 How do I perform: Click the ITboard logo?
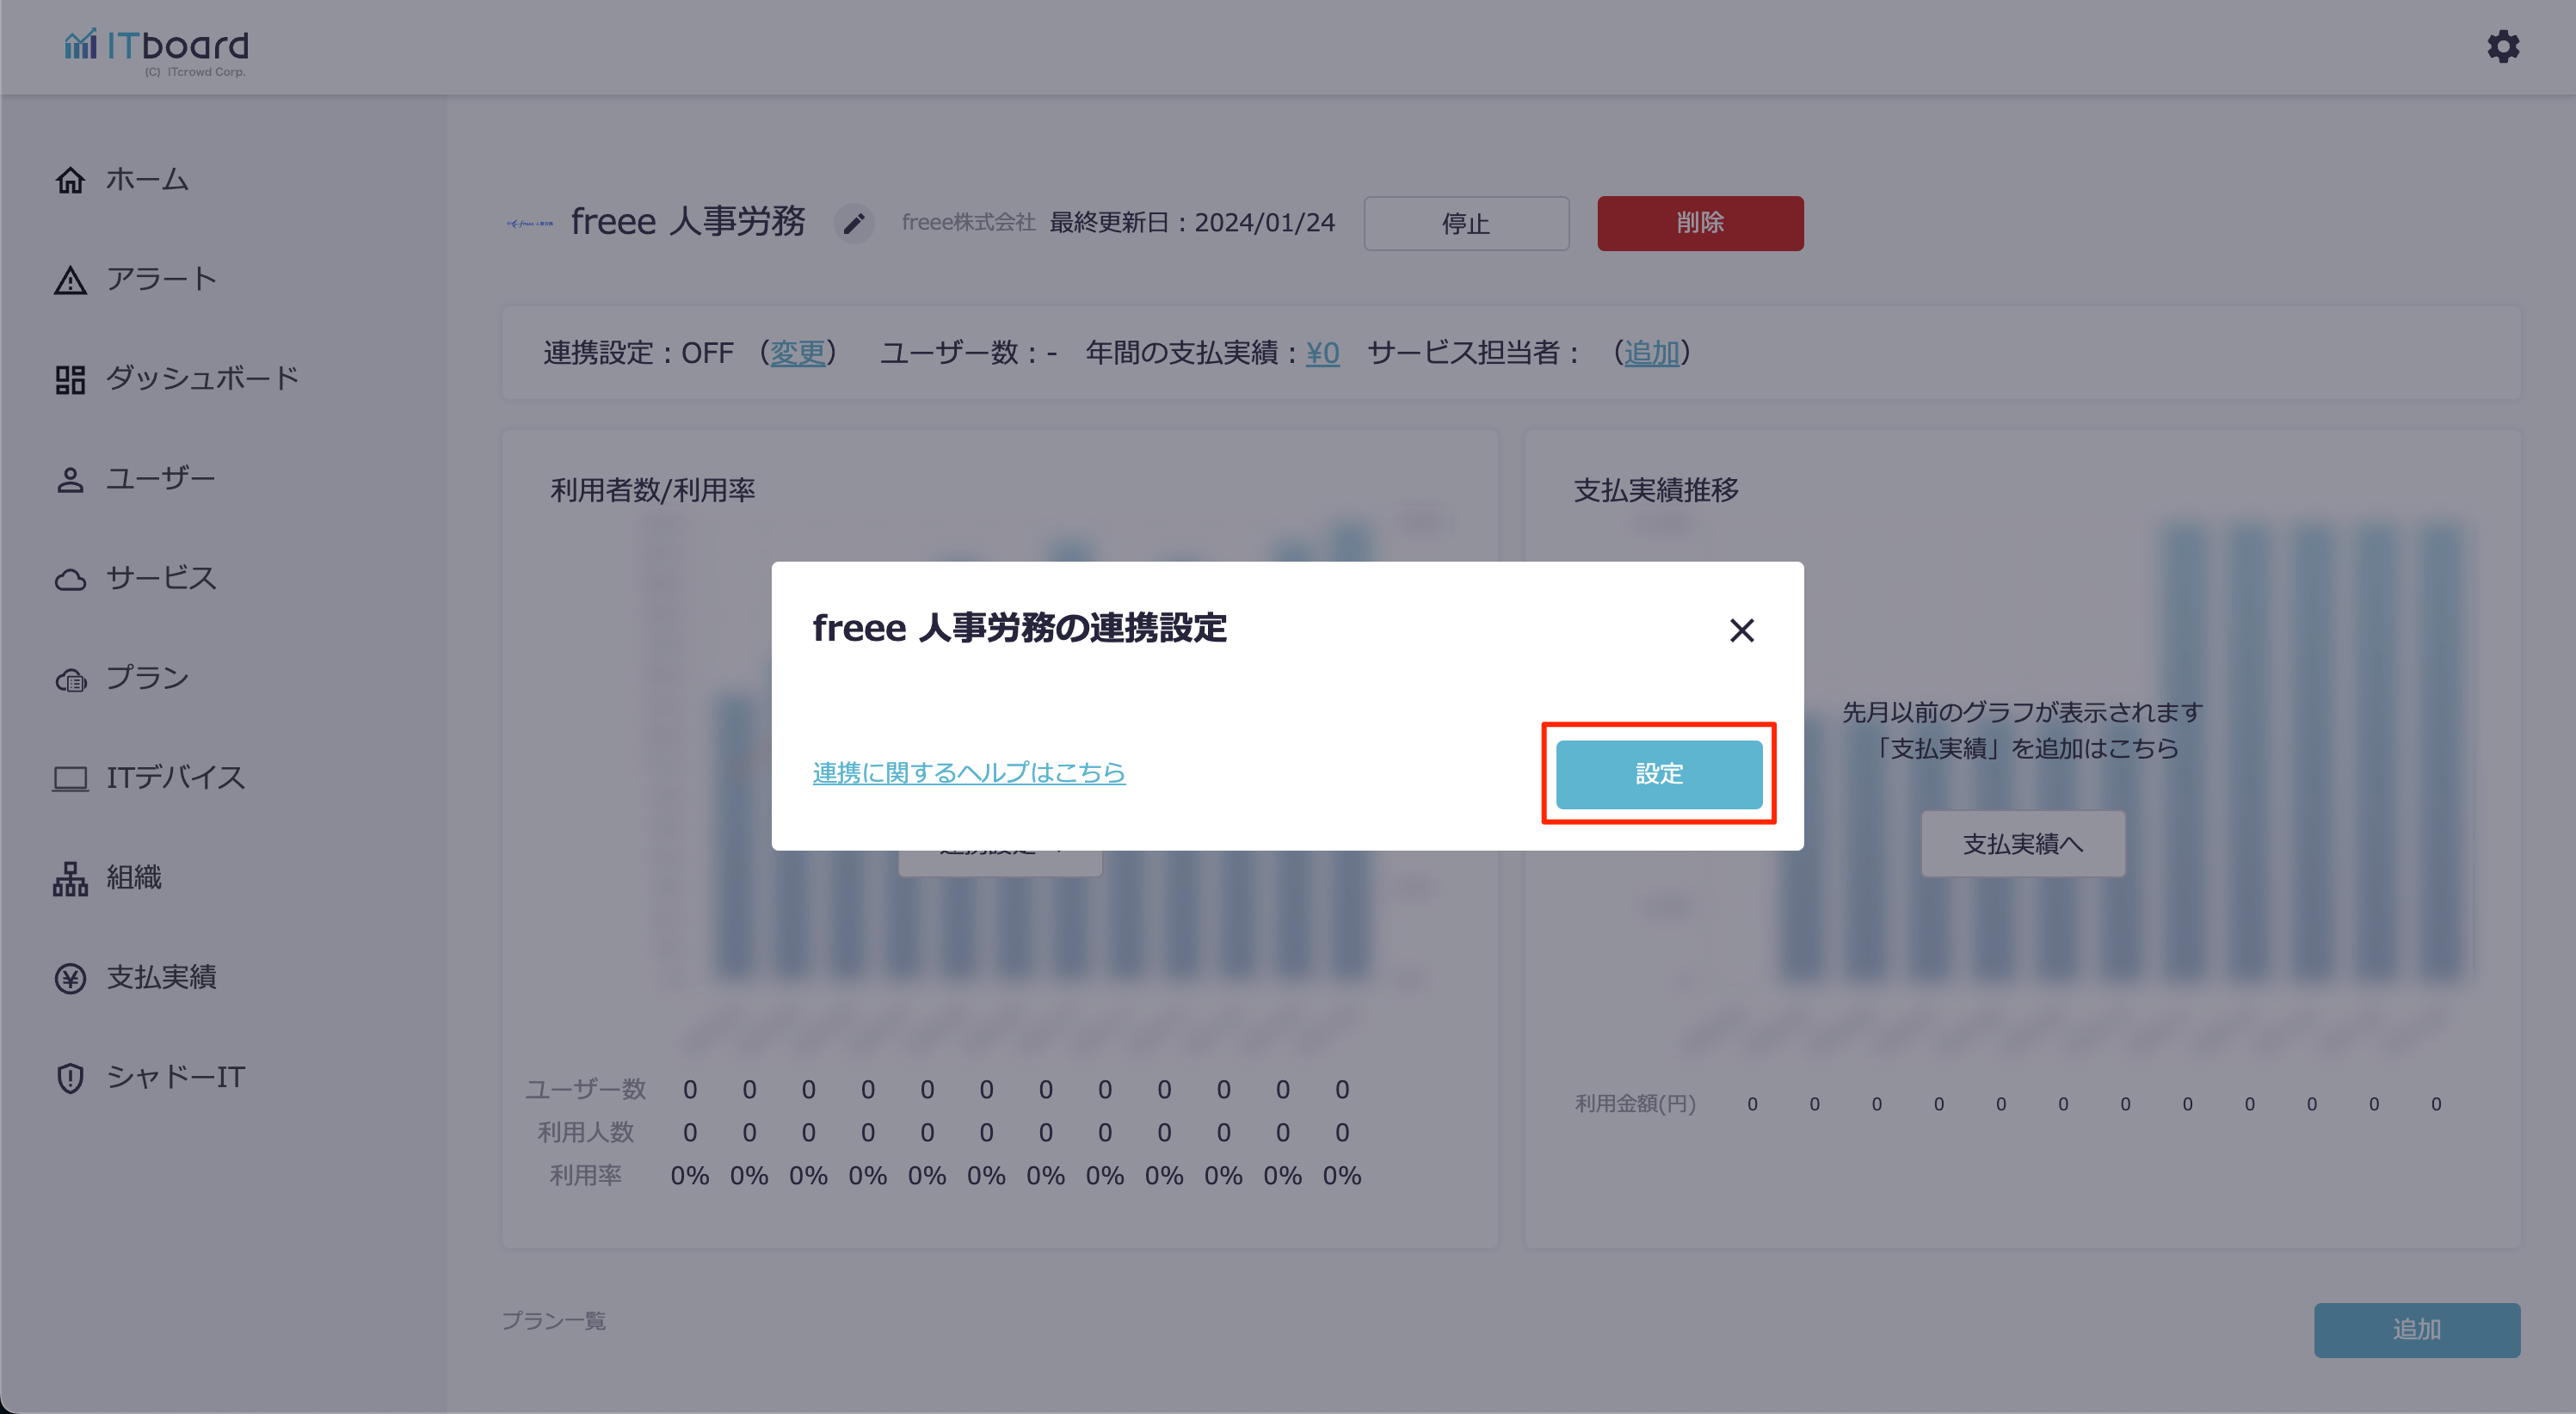[157, 48]
